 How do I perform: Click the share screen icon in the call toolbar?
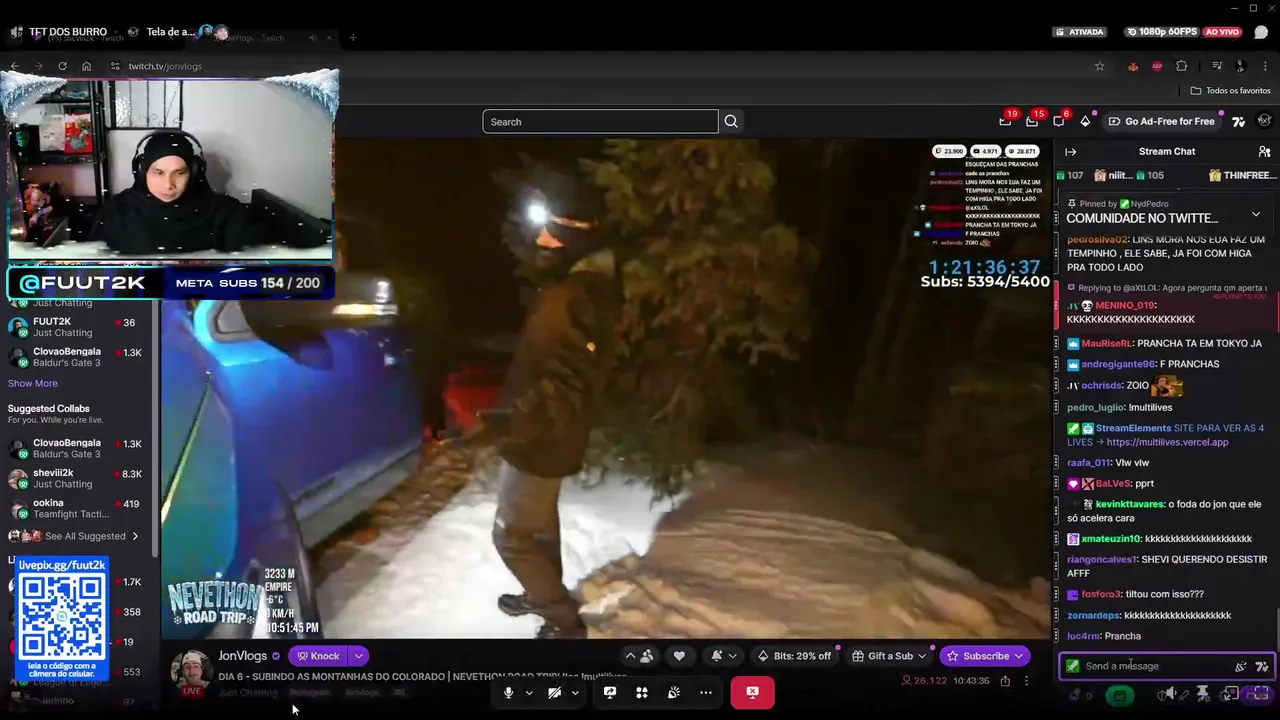pos(610,692)
